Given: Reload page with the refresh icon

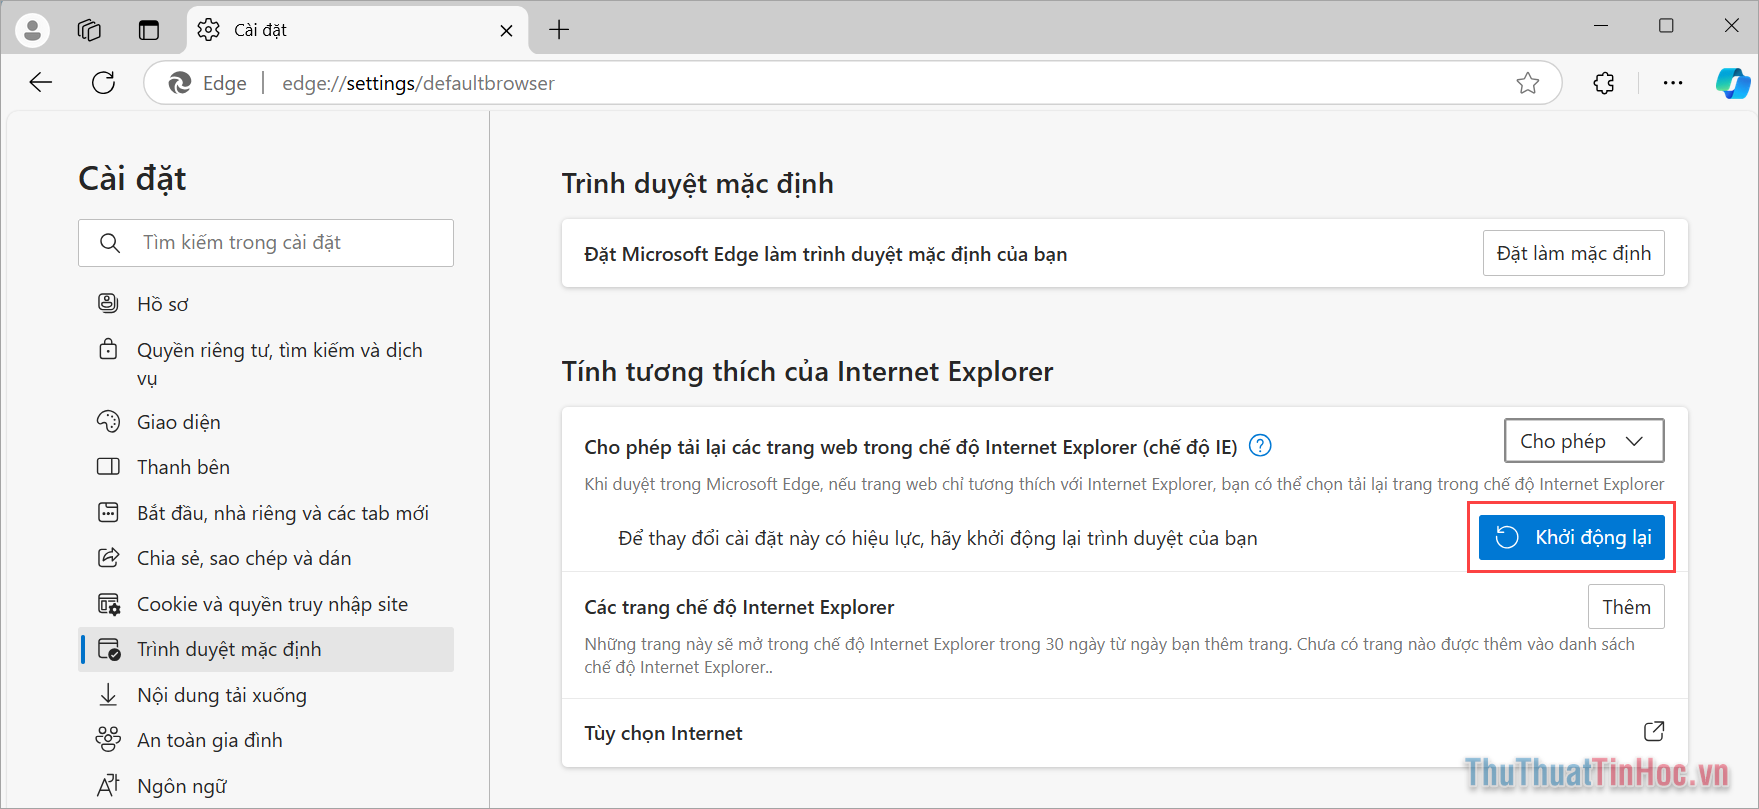Looking at the screenshot, I should (x=104, y=83).
